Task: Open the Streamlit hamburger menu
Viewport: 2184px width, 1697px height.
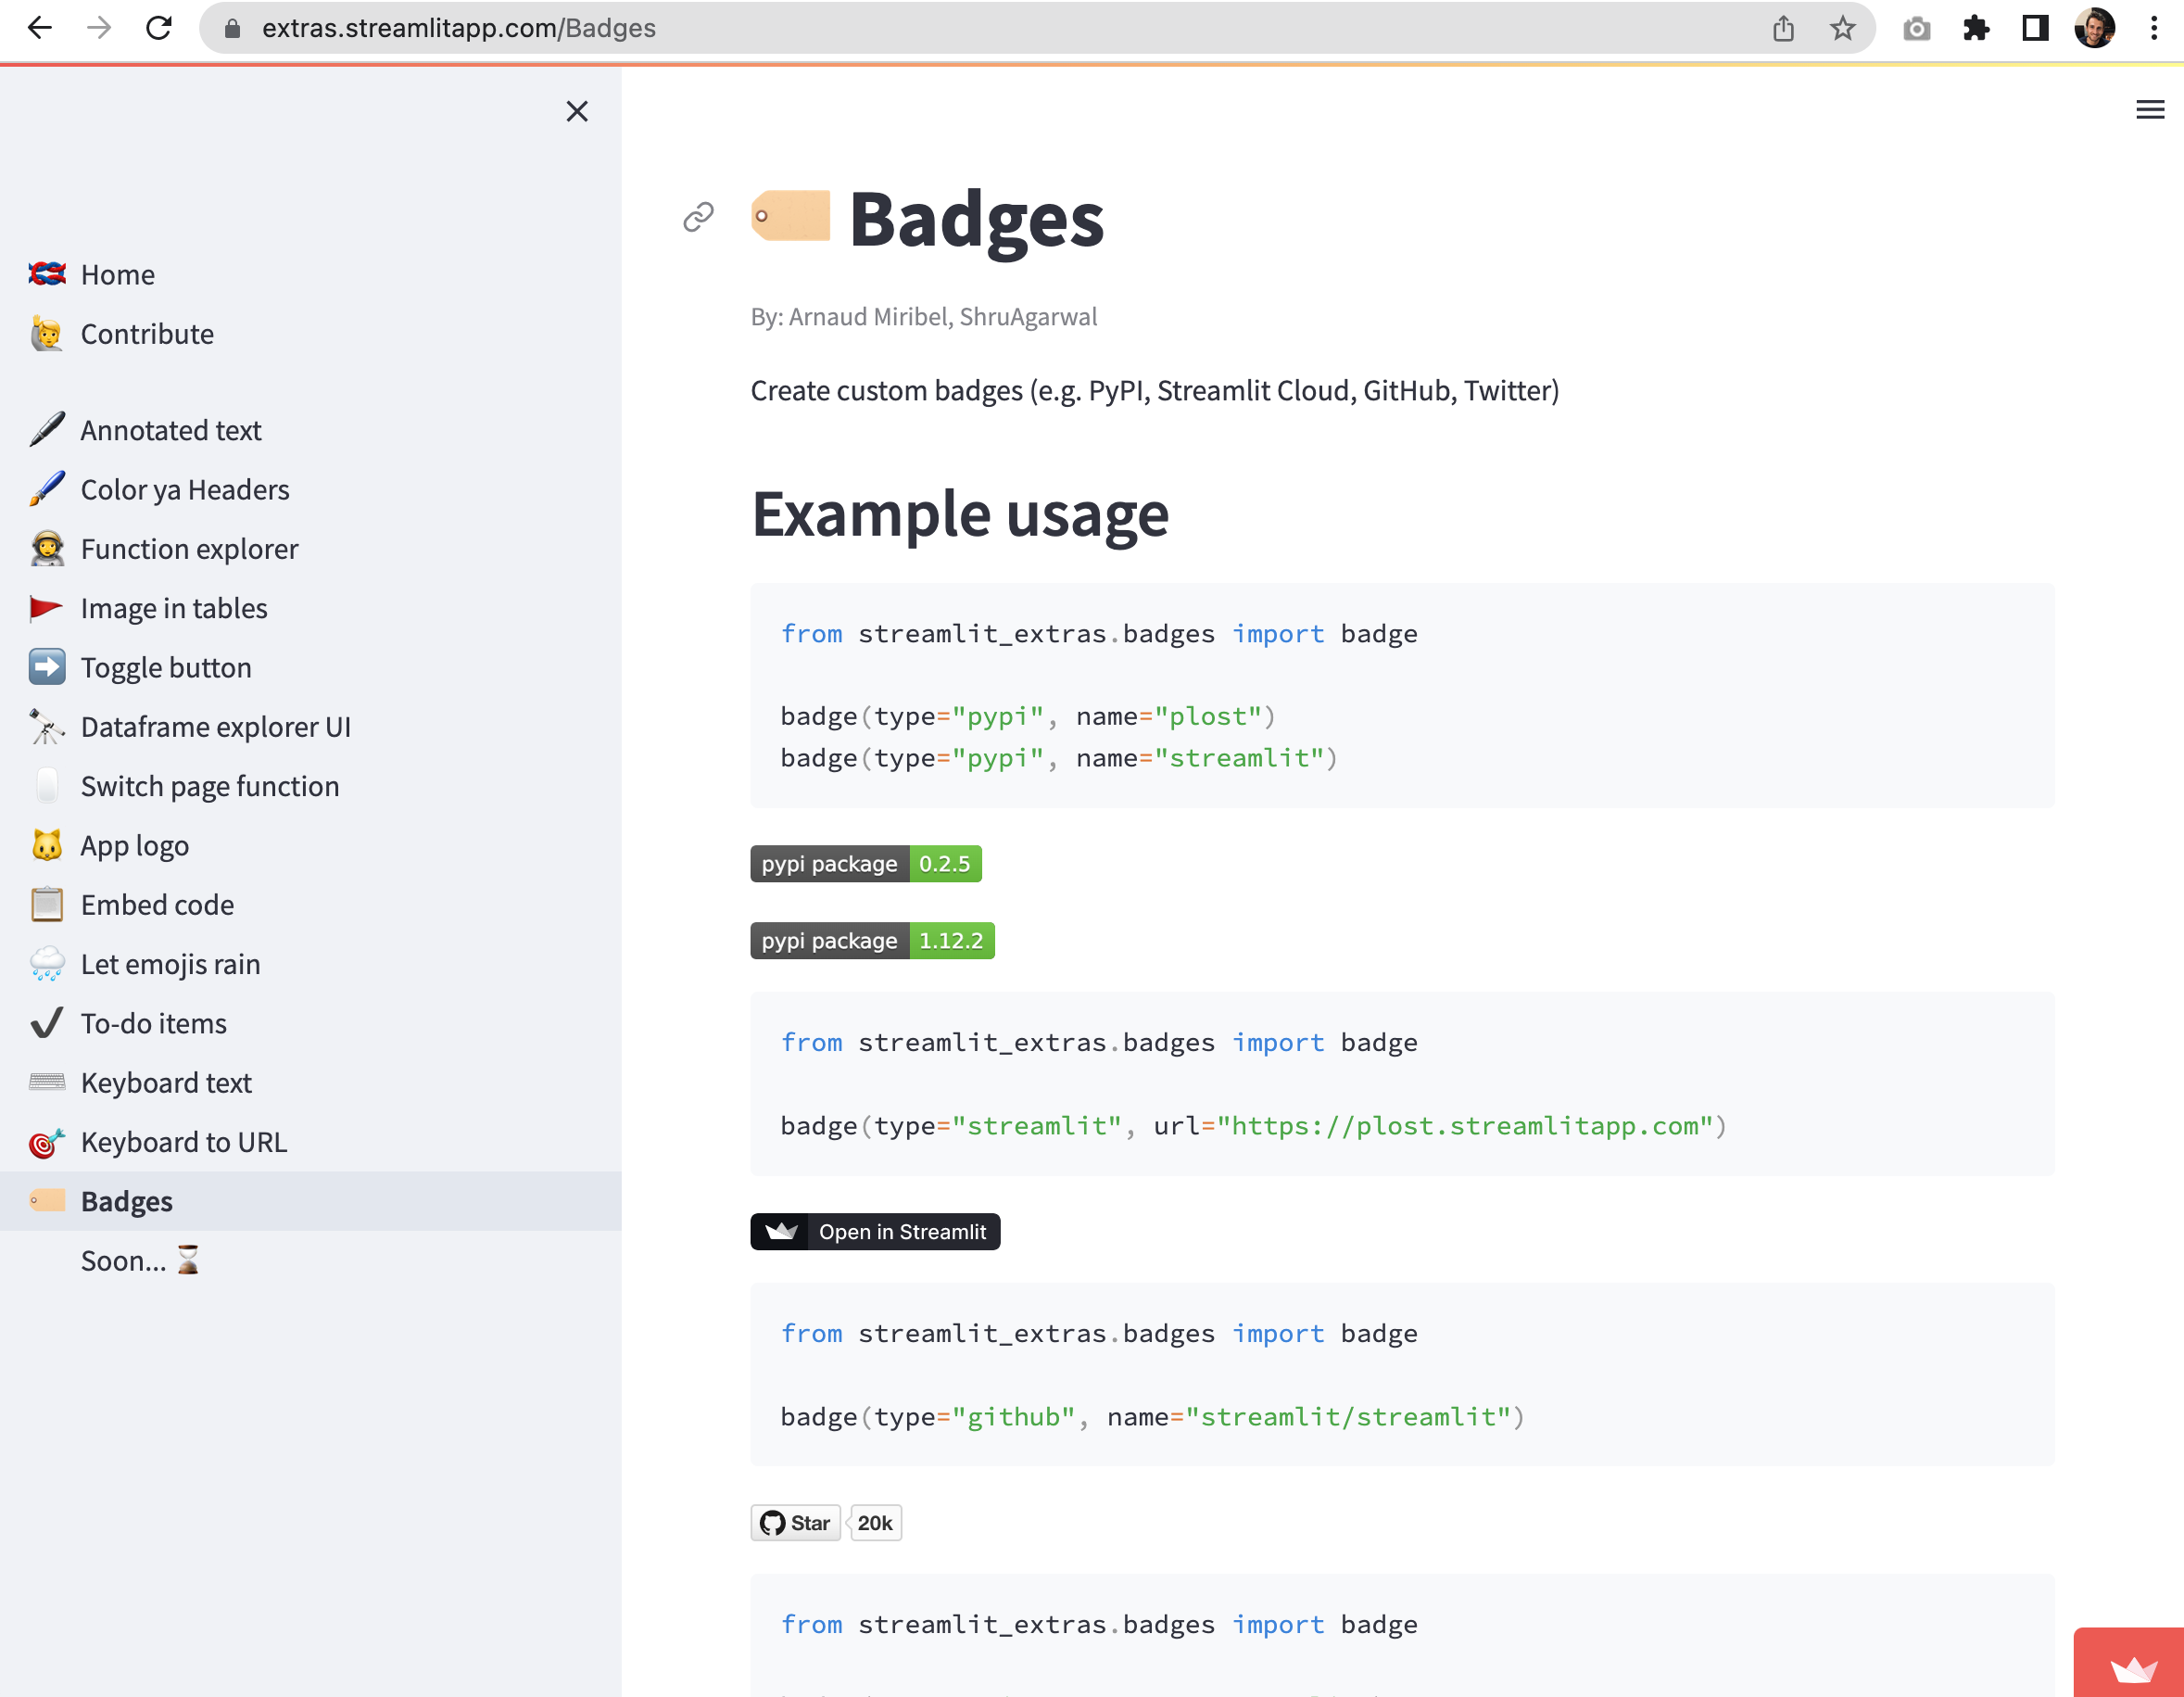Action: (x=2149, y=110)
